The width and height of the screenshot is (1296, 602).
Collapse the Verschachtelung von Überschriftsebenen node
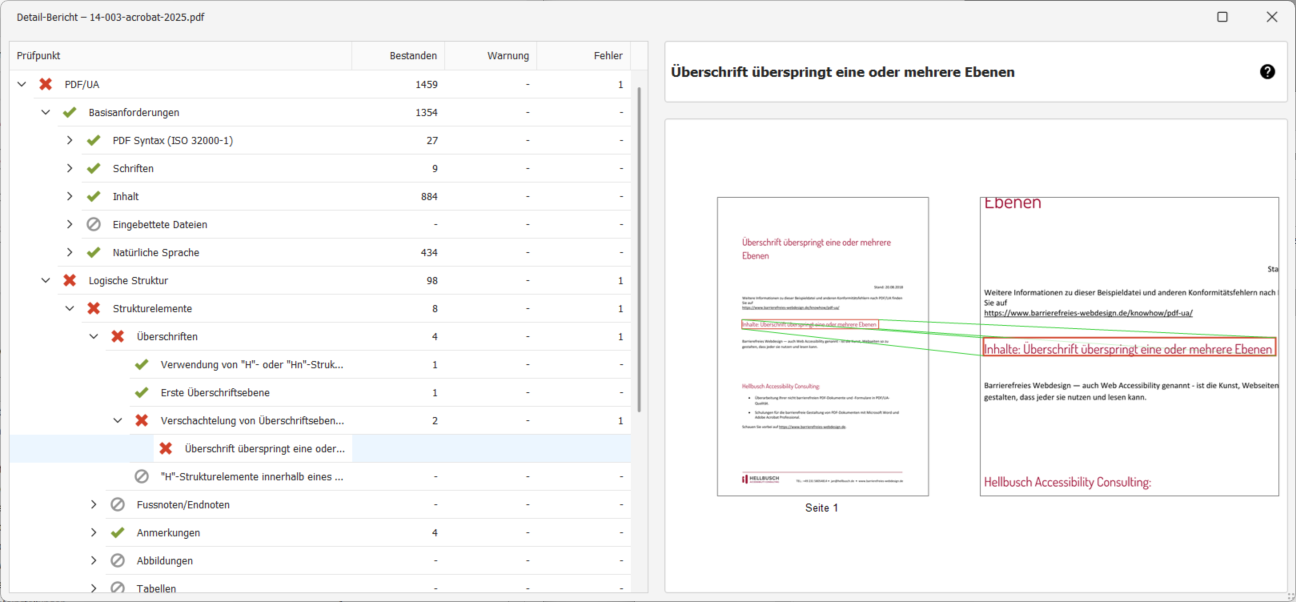[117, 420]
